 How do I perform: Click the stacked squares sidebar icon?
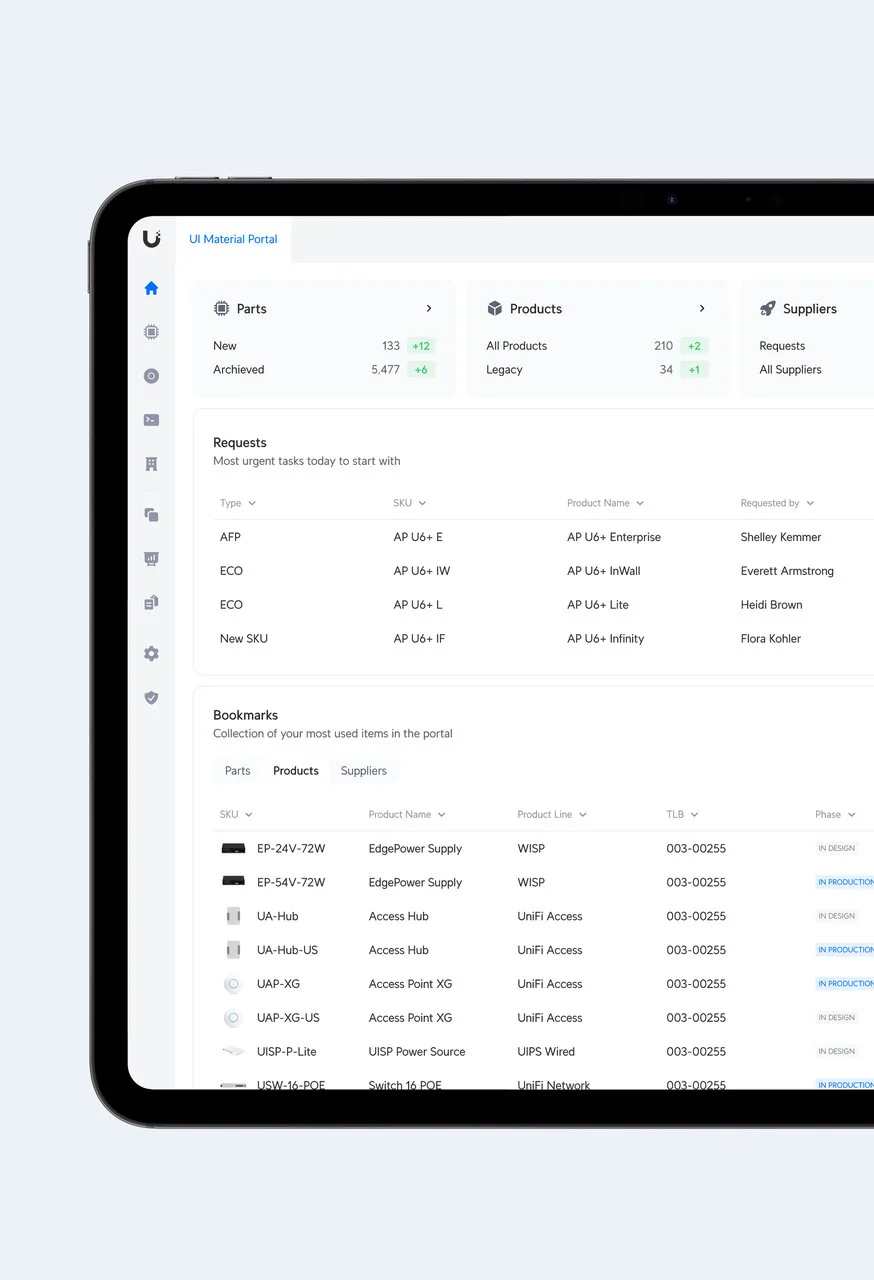[x=151, y=515]
